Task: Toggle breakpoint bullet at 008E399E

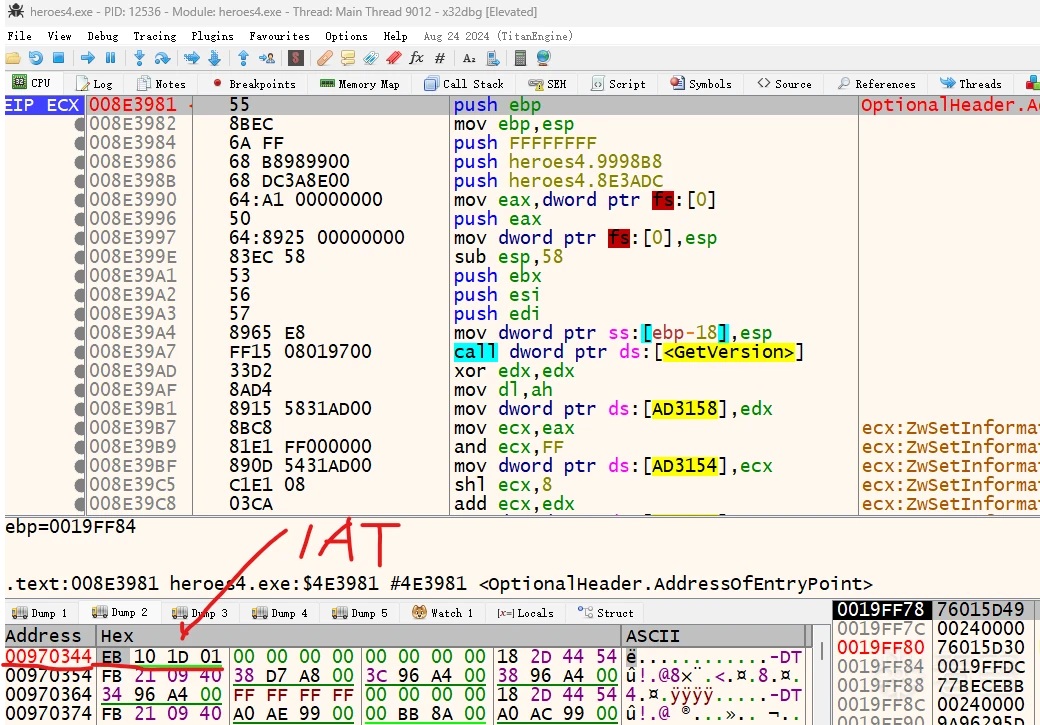Action: coord(80,257)
